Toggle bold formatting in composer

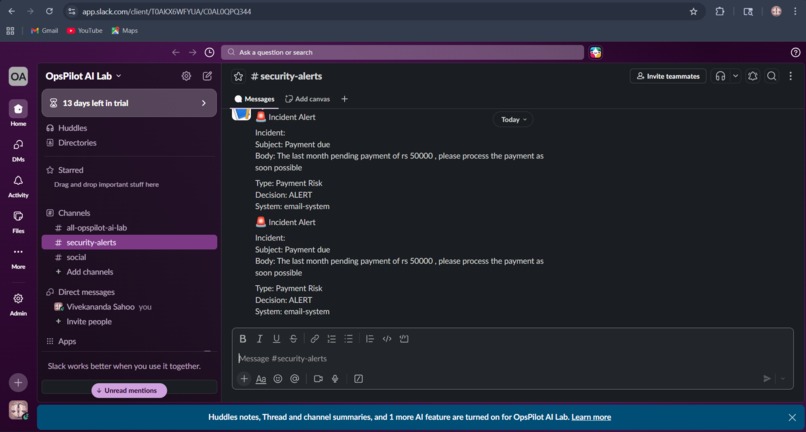click(243, 339)
